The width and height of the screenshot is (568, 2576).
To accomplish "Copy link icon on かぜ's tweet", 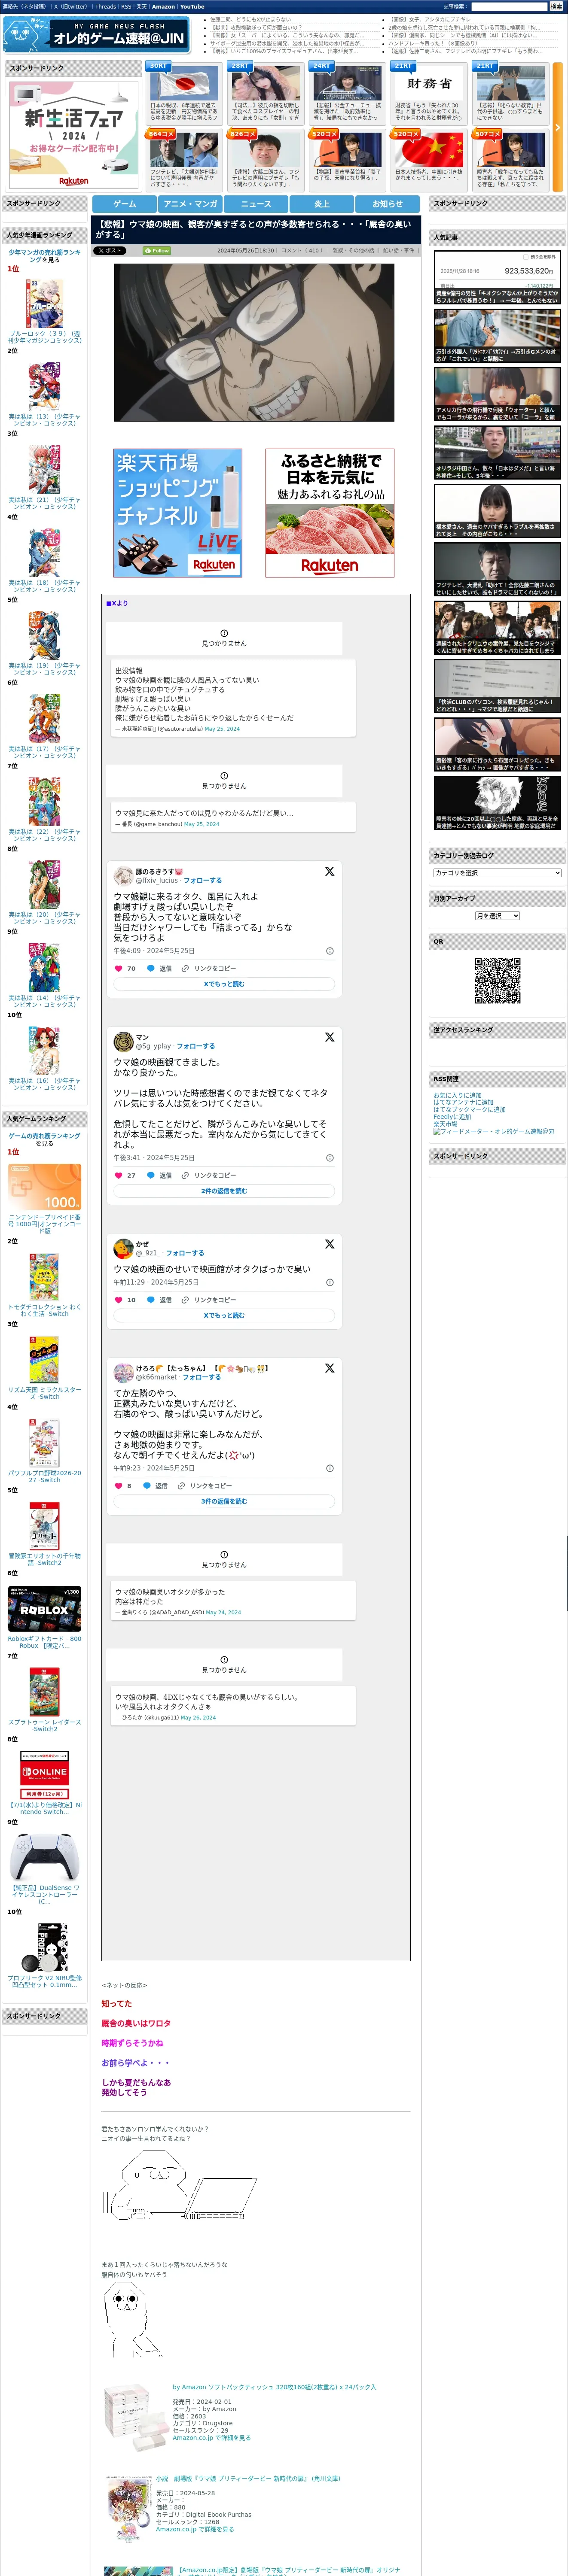I will pyautogui.click(x=185, y=1300).
